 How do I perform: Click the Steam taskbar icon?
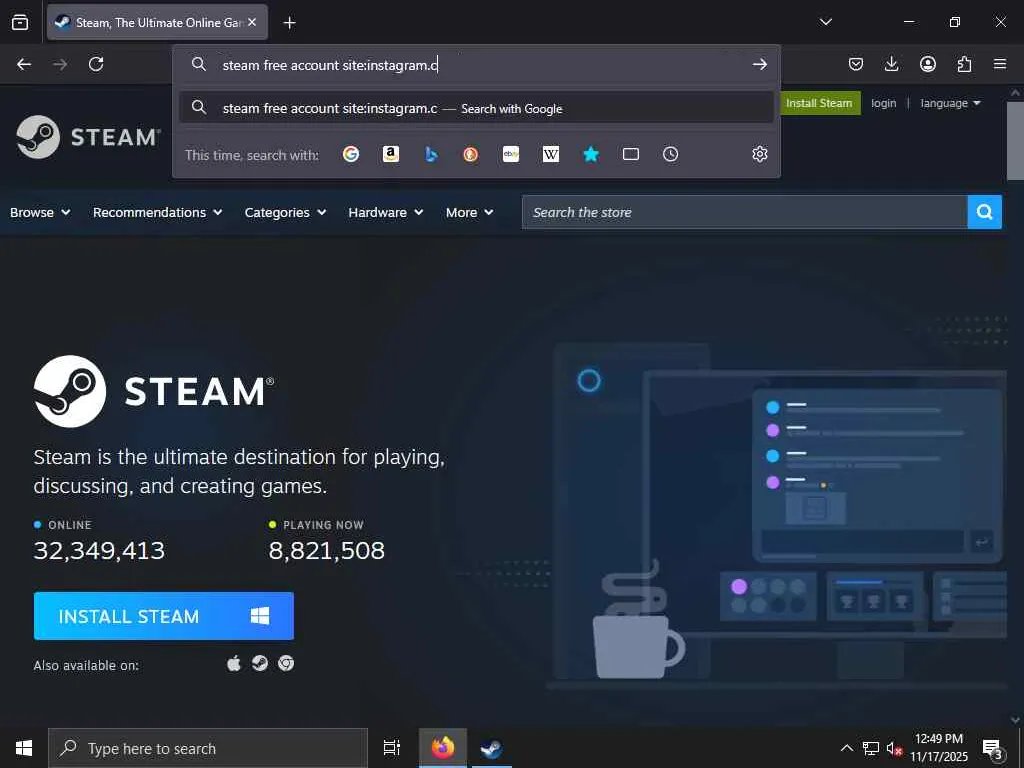(x=491, y=748)
